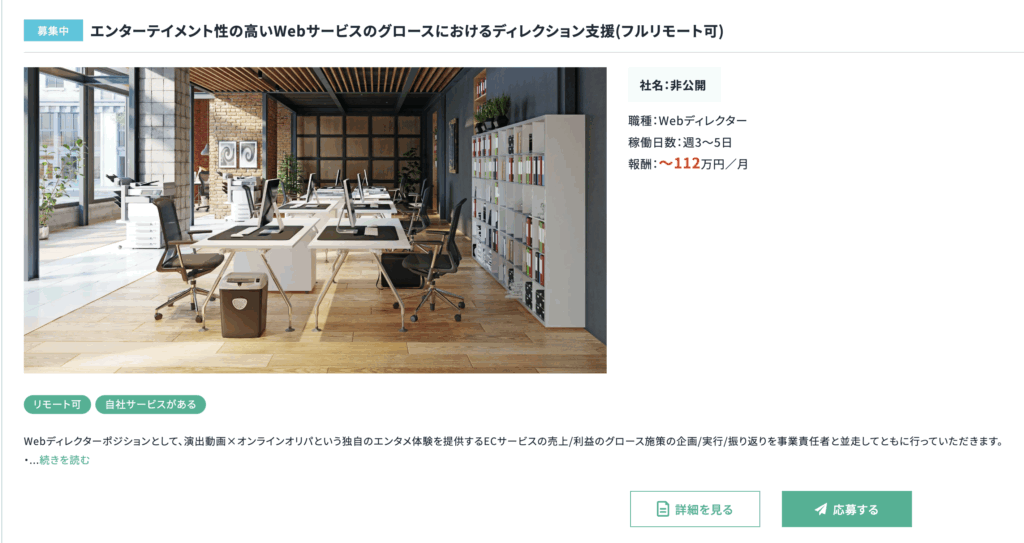This screenshot has height=543, width=1024.
Task: Click the white bookshelf in the office photo
Action: click(528, 219)
